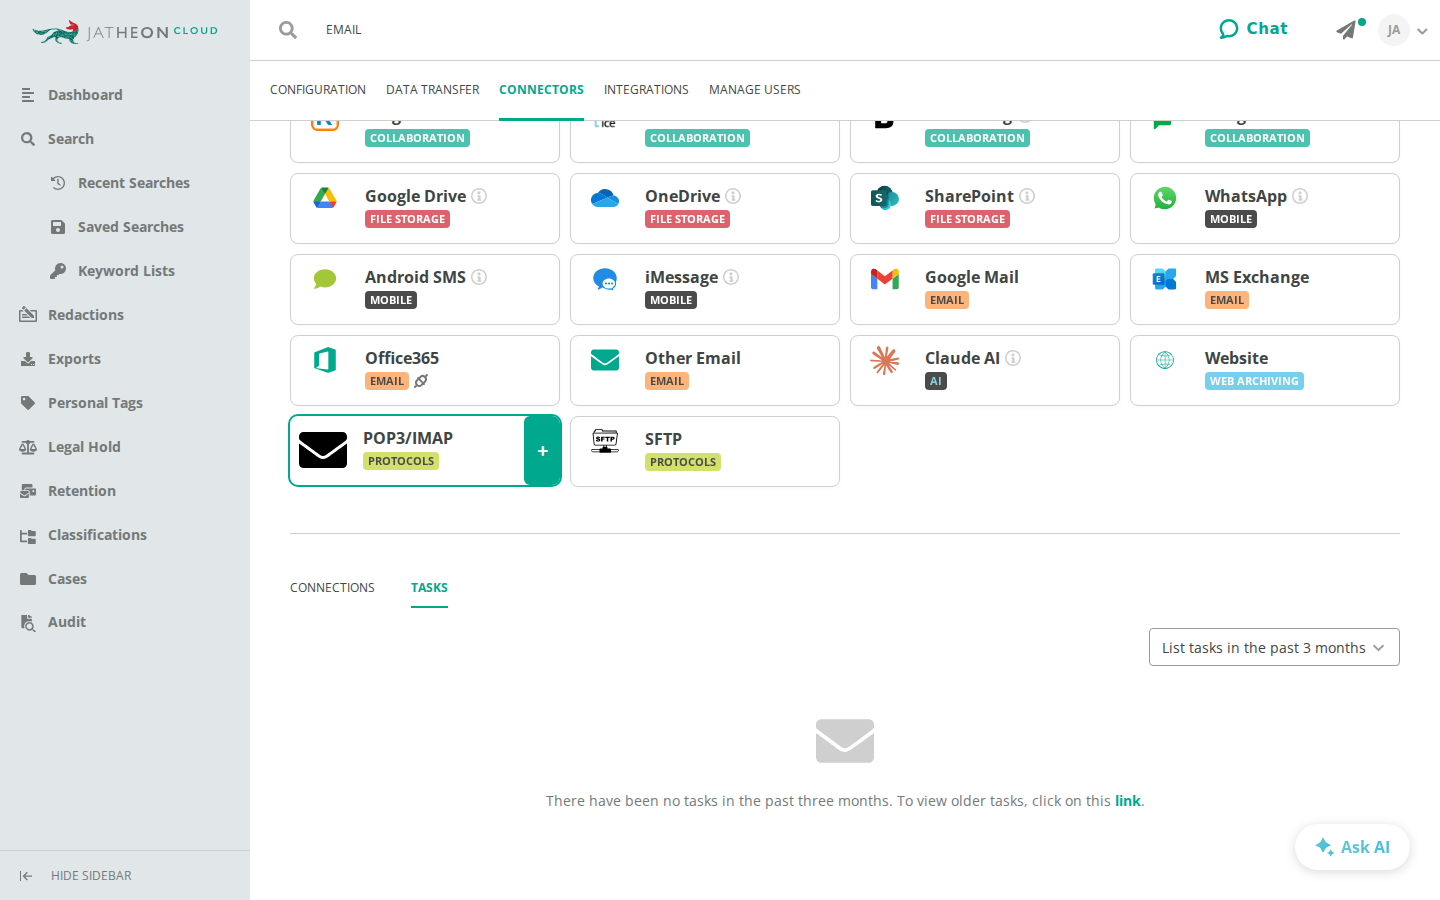Click Office365 connection link icon

tap(421, 381)
